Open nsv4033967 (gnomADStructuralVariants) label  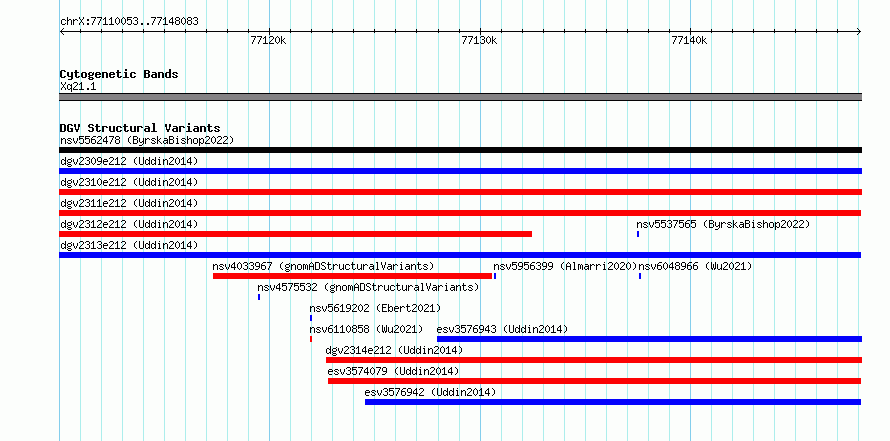pyautogui.click(x=323, y=266)
